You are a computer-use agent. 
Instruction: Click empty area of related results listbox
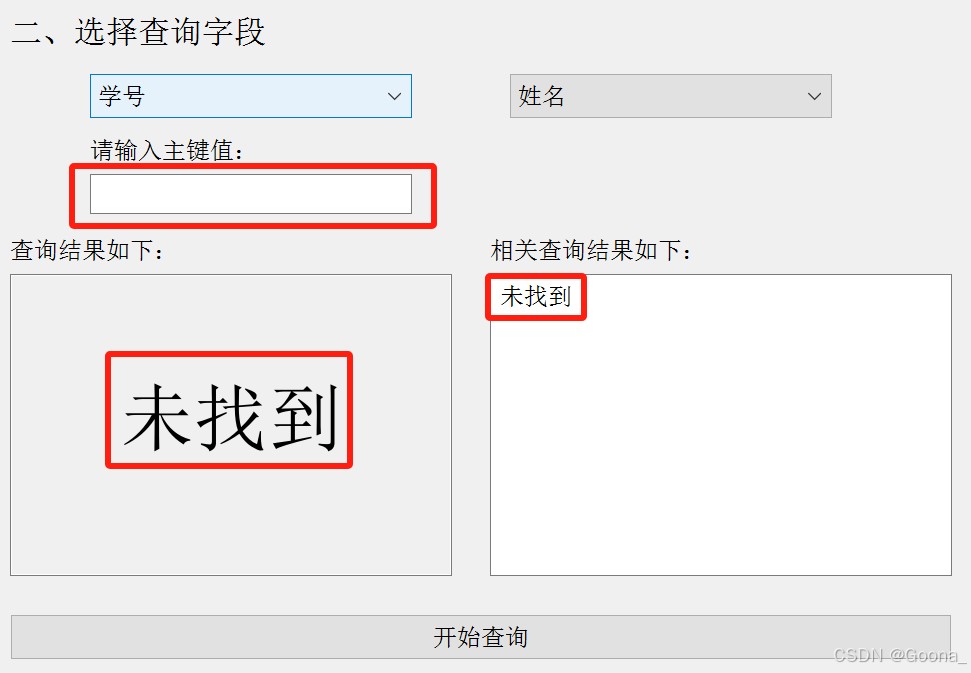point(721,433)
